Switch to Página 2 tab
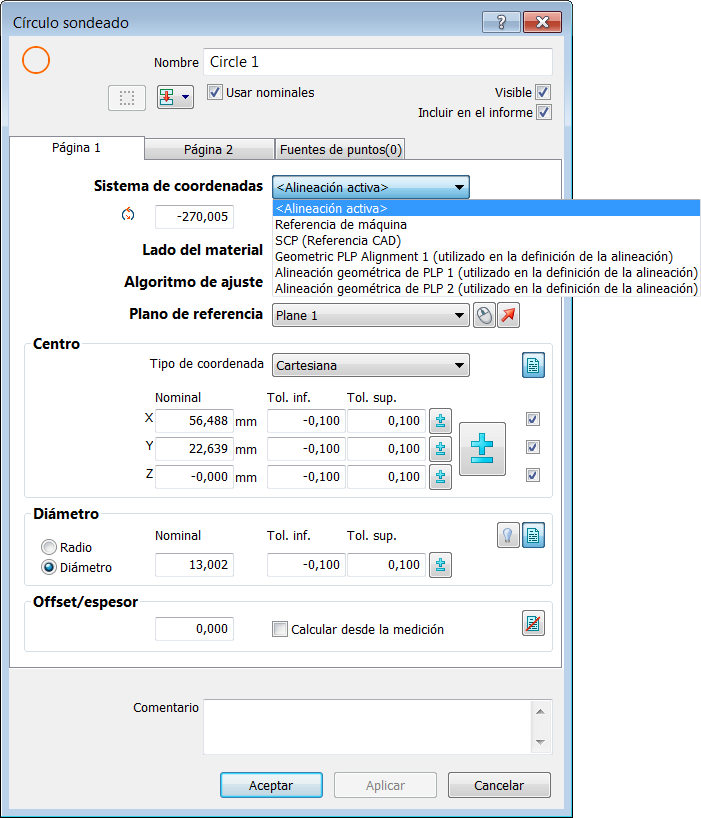This screenshot has width=701, height=818. [209, 150]
